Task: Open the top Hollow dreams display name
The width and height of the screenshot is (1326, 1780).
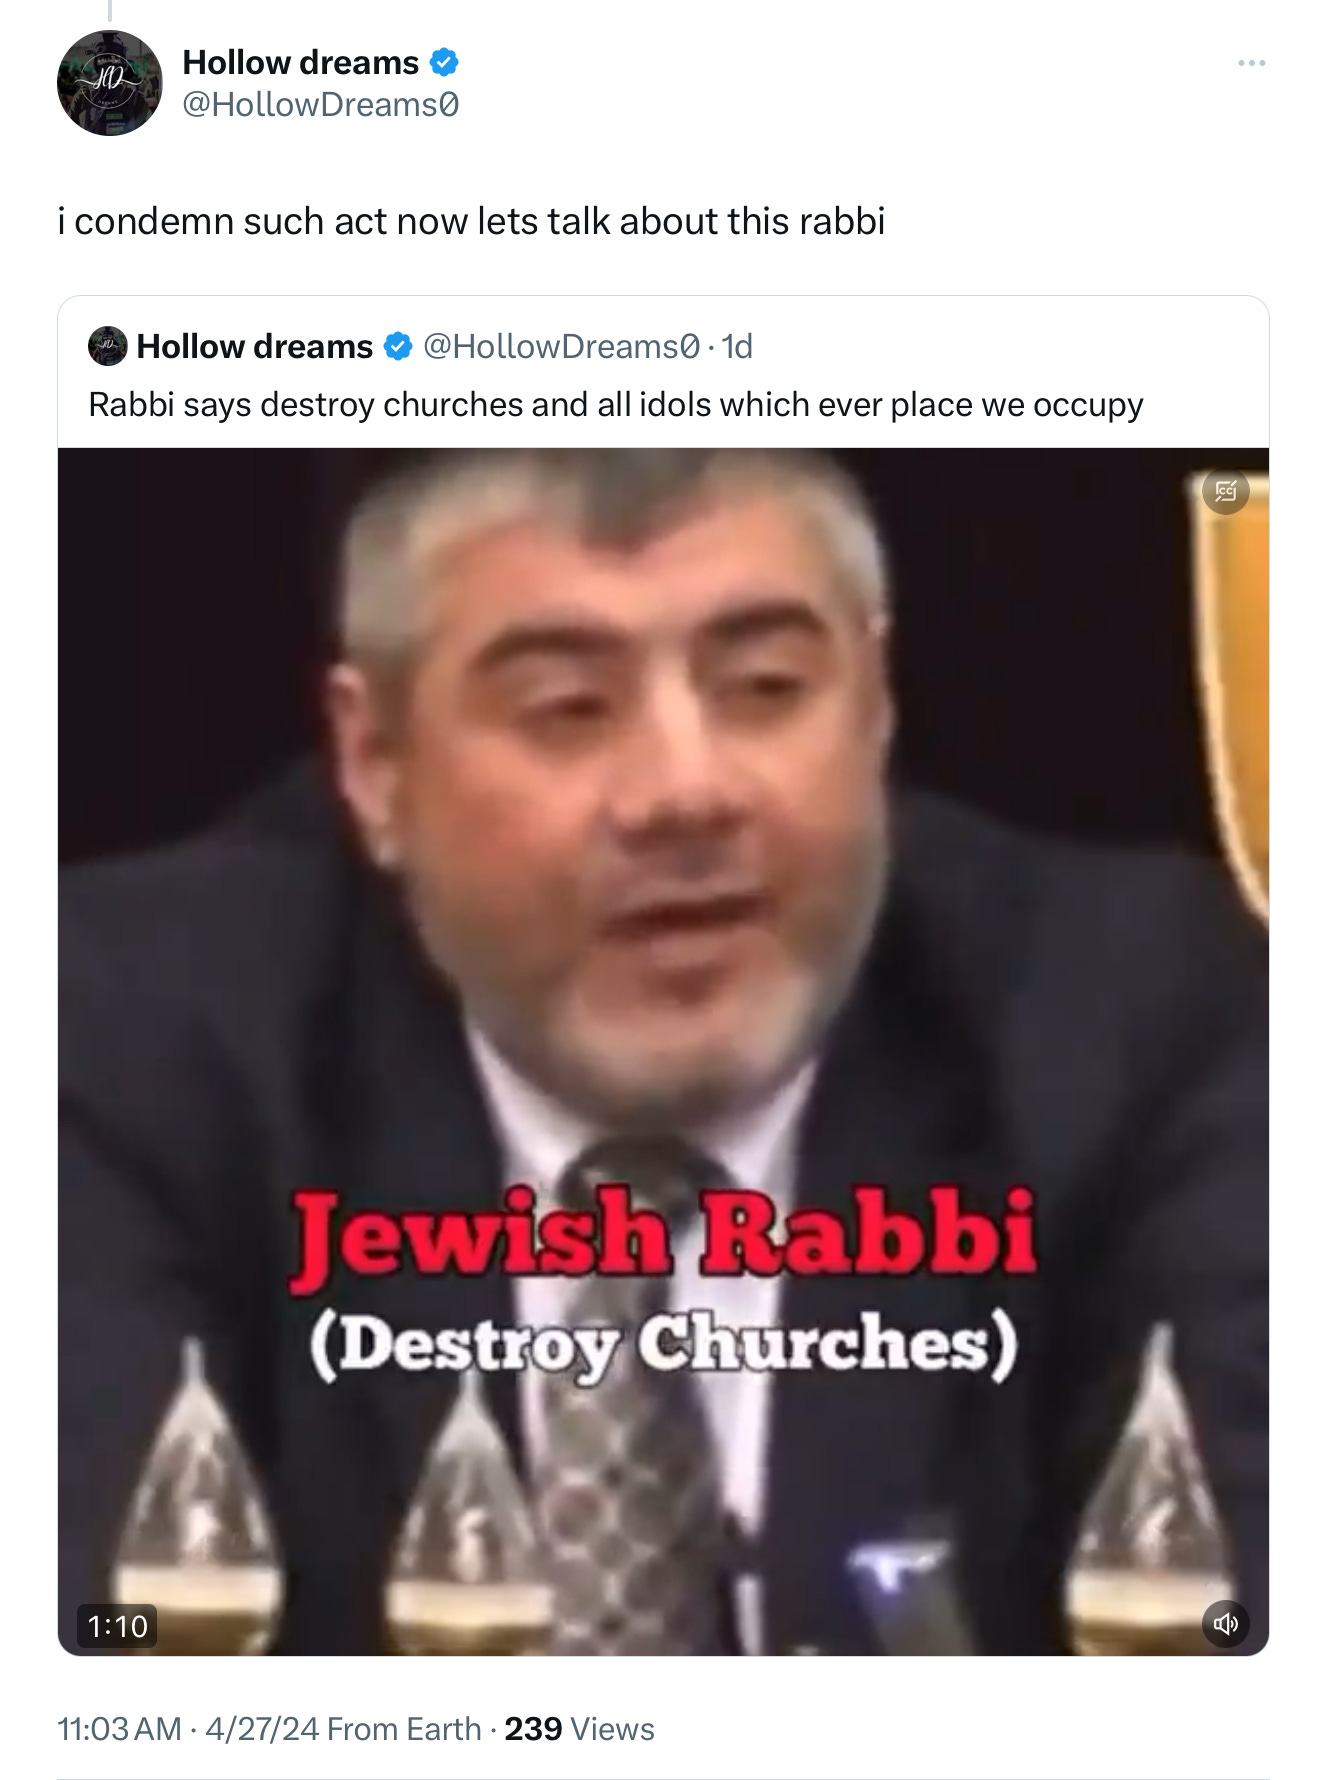Action: point(300,62)
